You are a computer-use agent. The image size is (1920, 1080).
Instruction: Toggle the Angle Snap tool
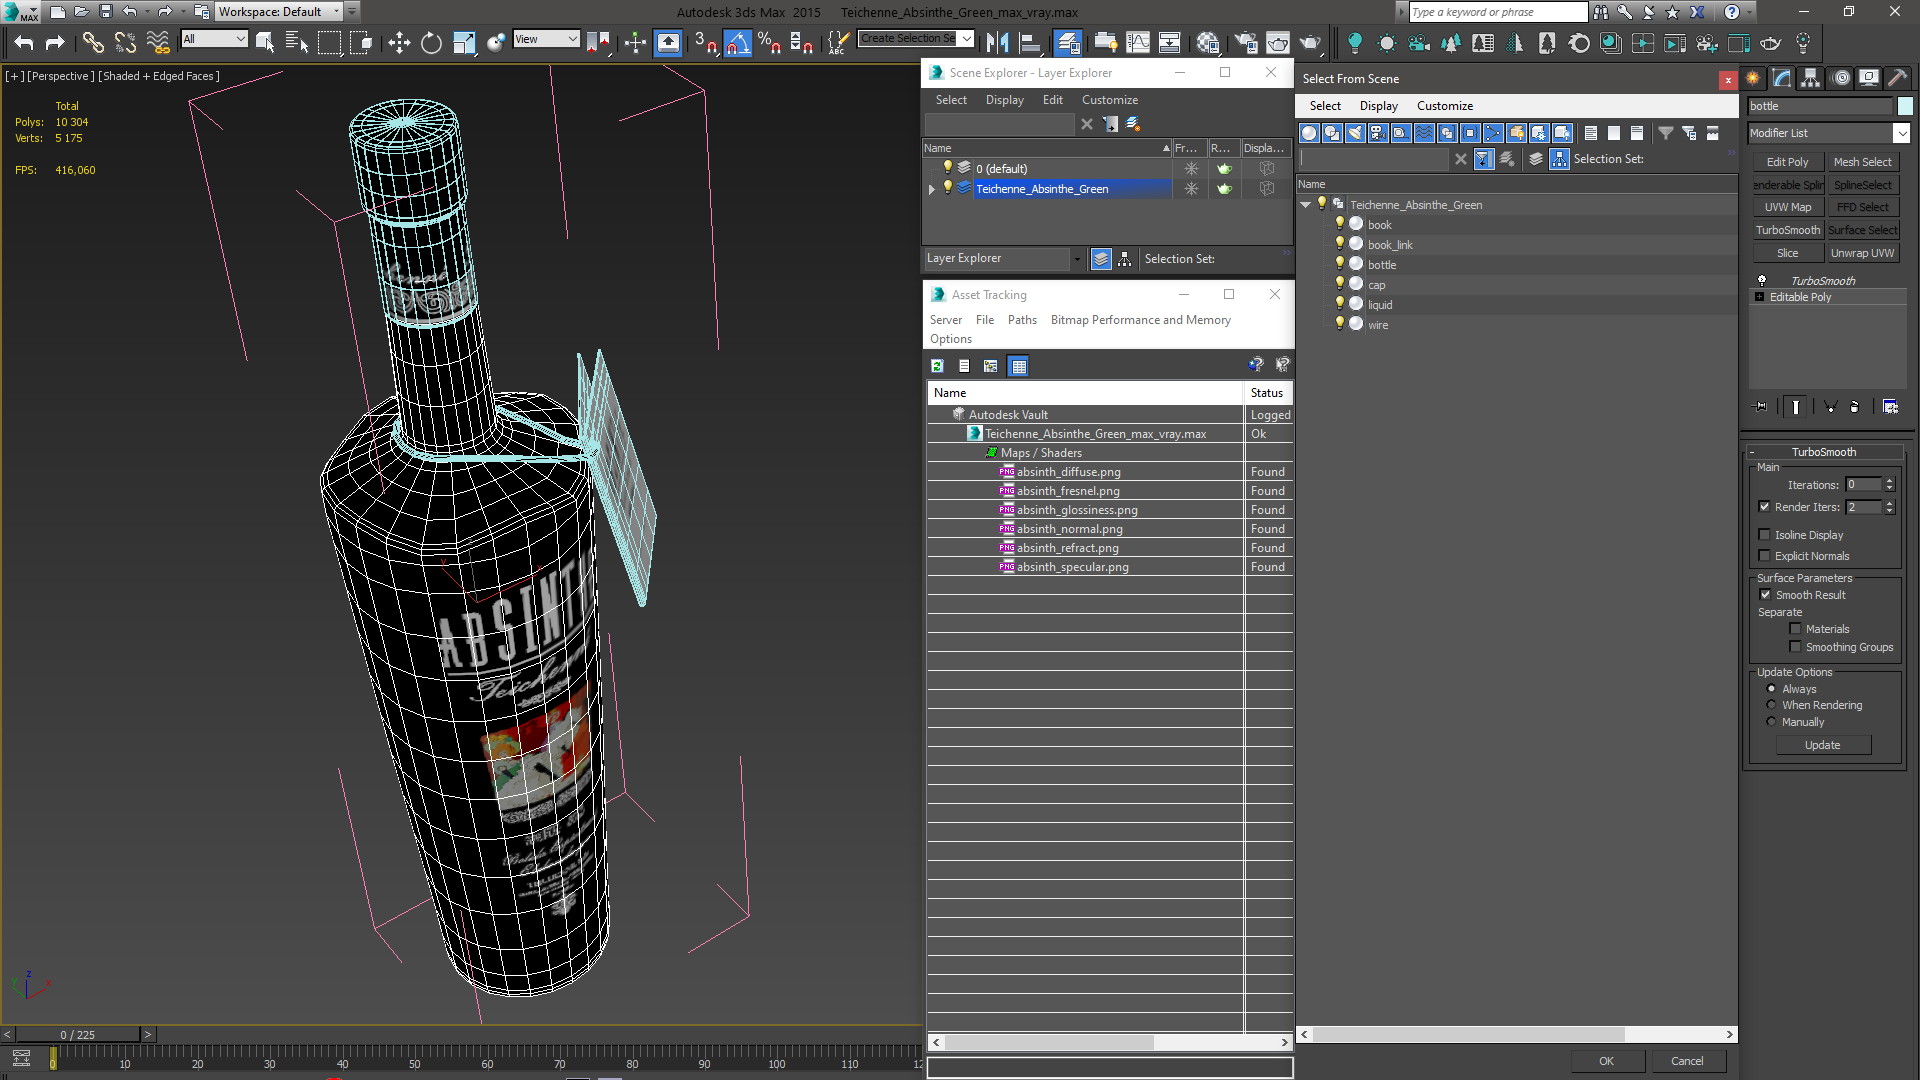[x=737, y=42]
